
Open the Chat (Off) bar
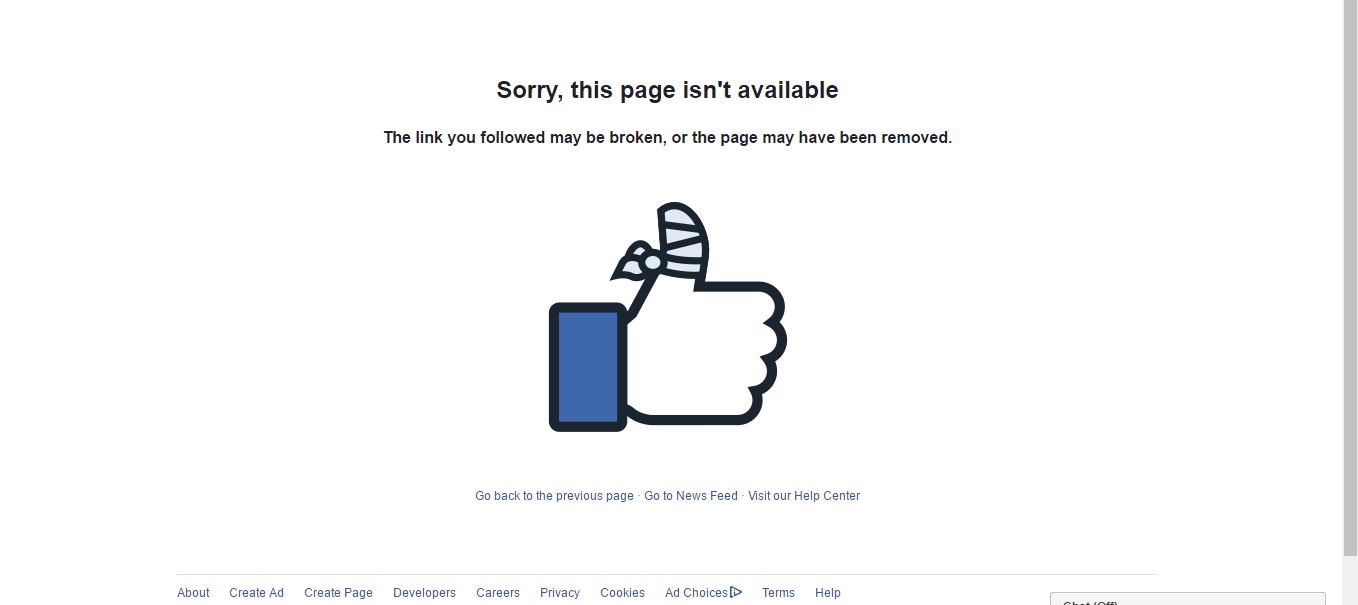coord(1188,599)
